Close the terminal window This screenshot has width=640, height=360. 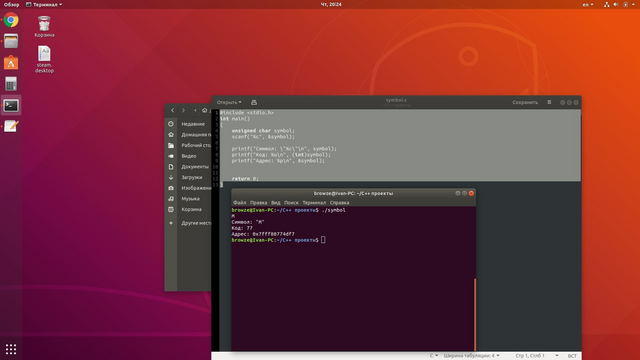(x=471, y=193)
